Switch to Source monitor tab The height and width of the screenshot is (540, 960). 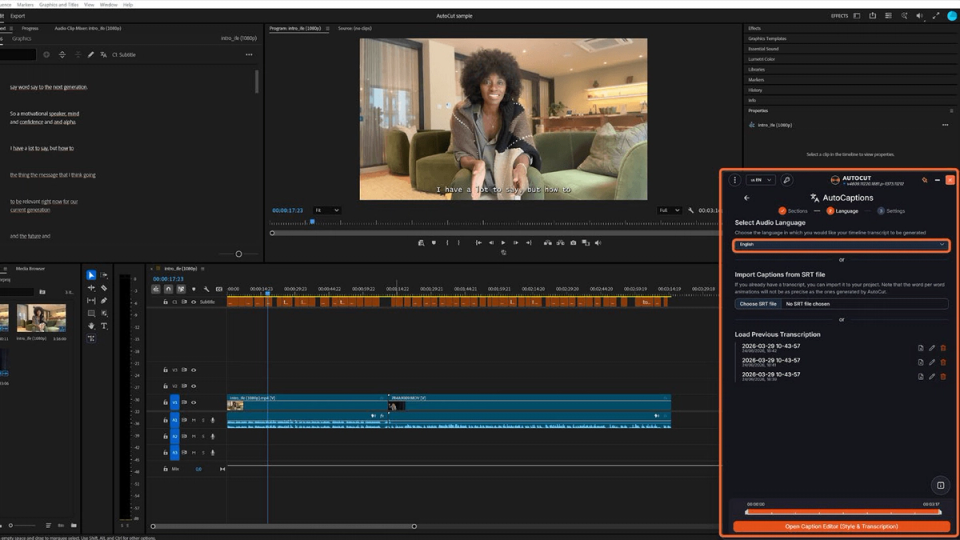[354, 28]
